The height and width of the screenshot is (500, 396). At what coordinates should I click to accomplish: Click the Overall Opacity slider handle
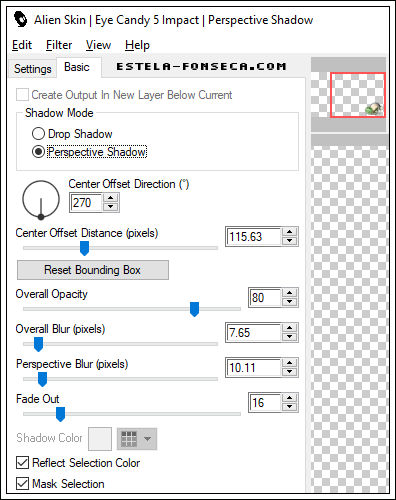point(194,309)
